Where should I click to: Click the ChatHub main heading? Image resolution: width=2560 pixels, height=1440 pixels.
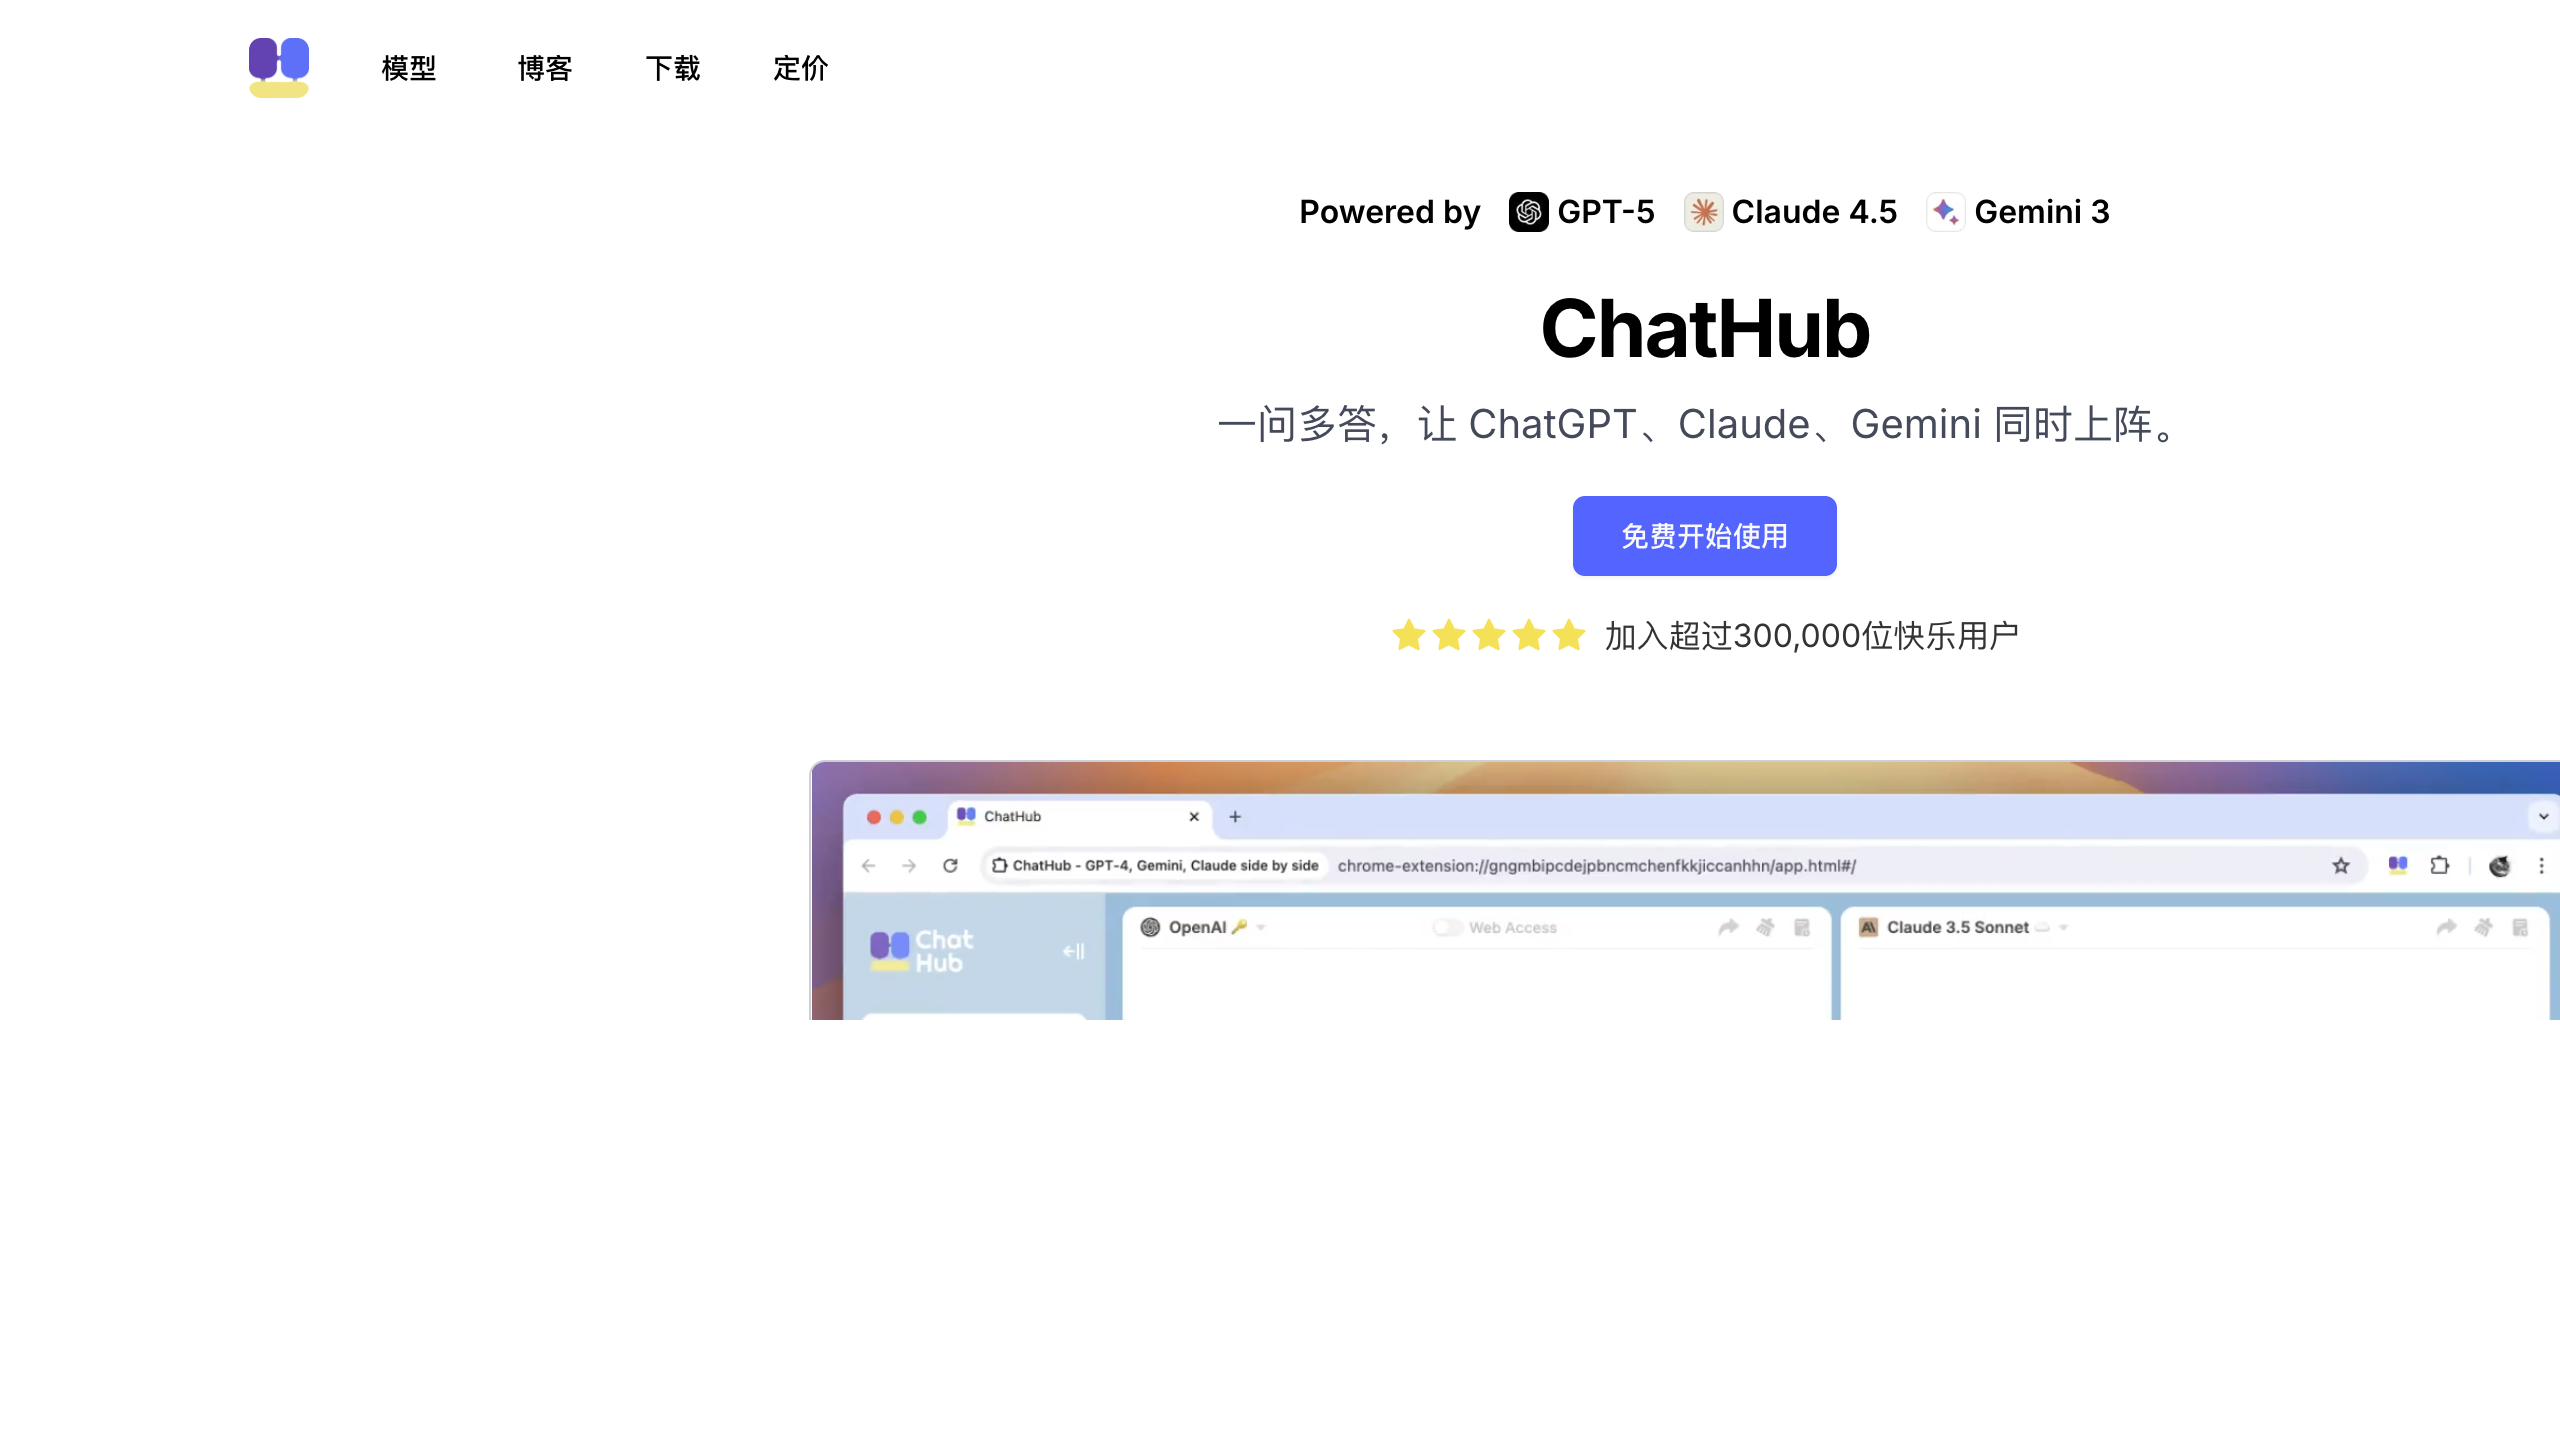1705,329
